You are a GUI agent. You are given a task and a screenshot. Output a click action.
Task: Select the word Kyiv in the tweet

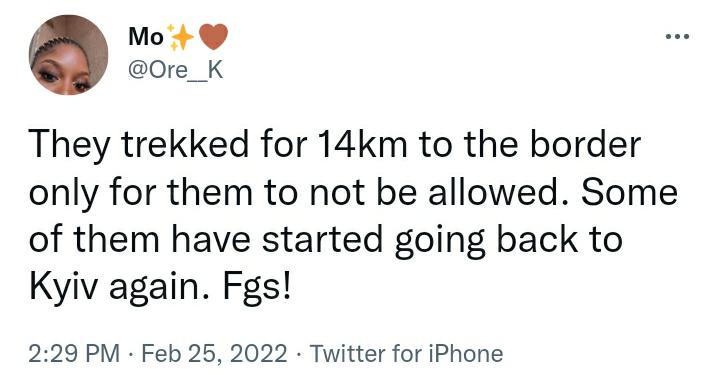point(63,288)
